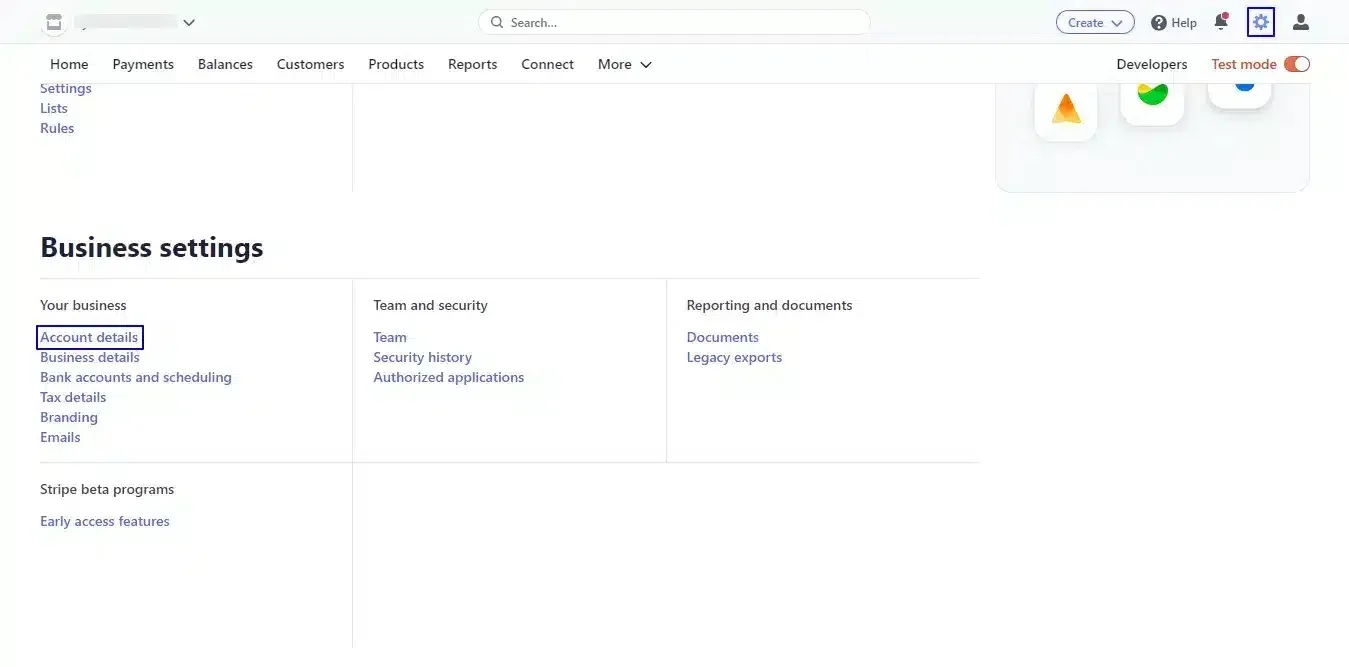
Task: Click the user profile icon
Action: click(x=1300, y=21)
